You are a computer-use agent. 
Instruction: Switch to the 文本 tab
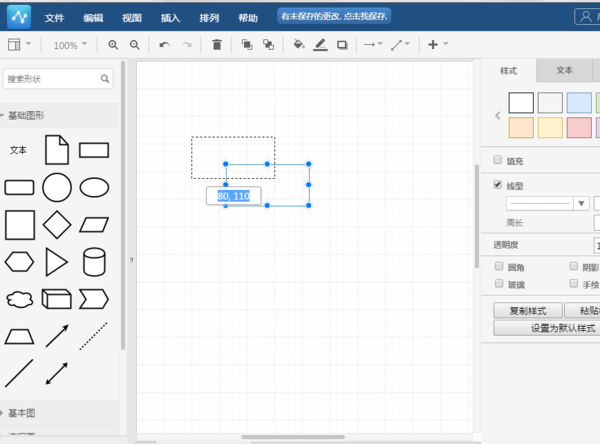click(564, 71)
